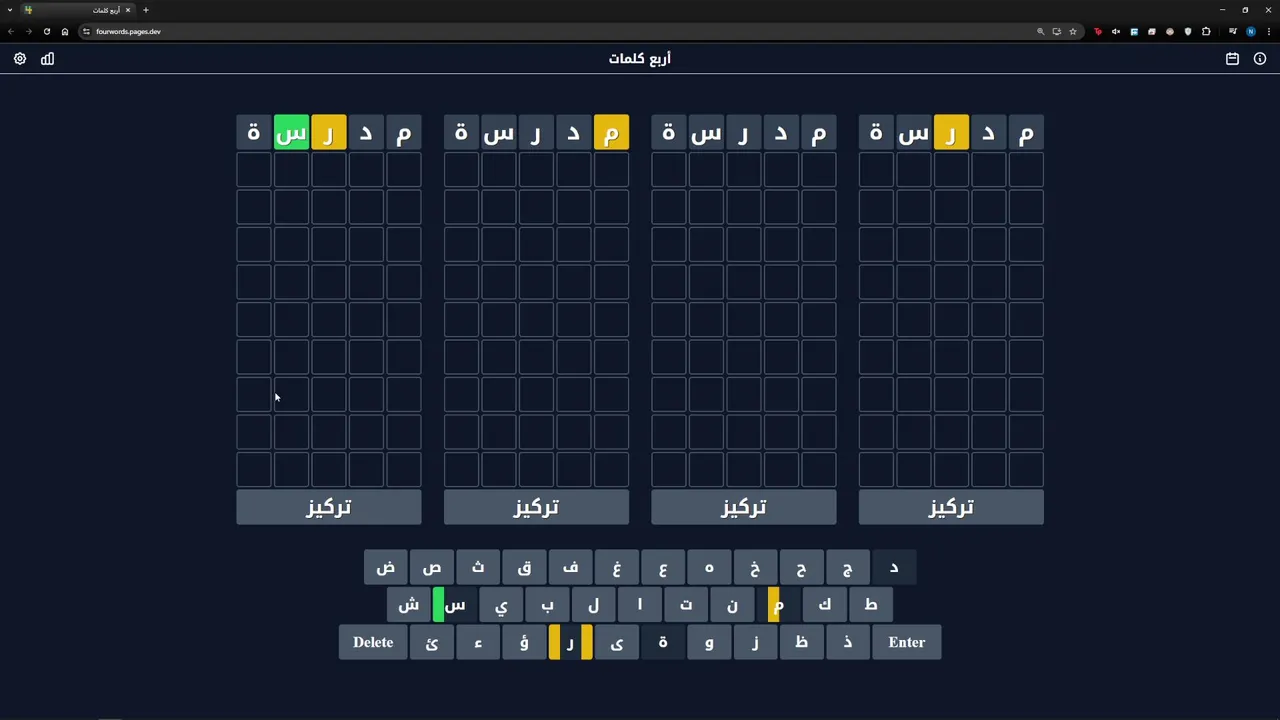Open a new browser tab
Screen dimensions: 1280x720
click(145, 10)
